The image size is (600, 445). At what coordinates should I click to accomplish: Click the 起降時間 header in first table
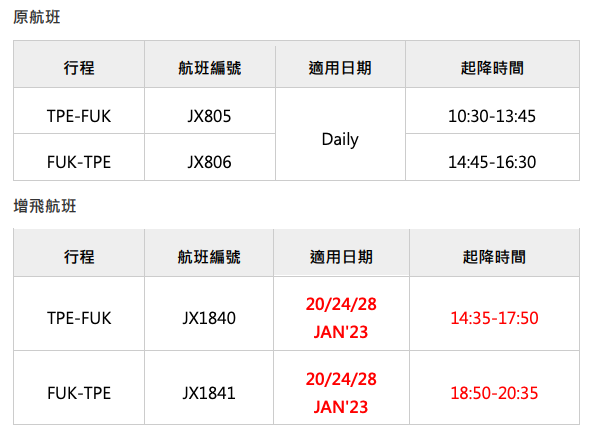click(492, 68)
